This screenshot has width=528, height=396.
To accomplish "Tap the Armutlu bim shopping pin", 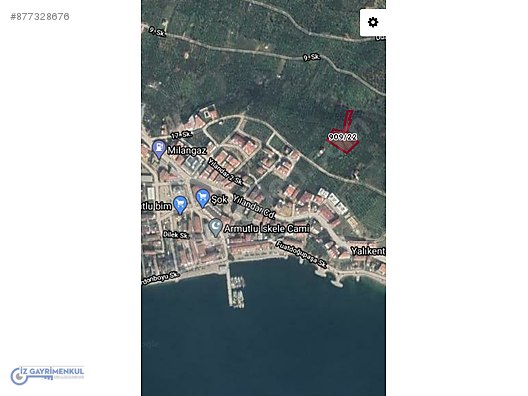I will pyautogui.click(x=180, y=205).
